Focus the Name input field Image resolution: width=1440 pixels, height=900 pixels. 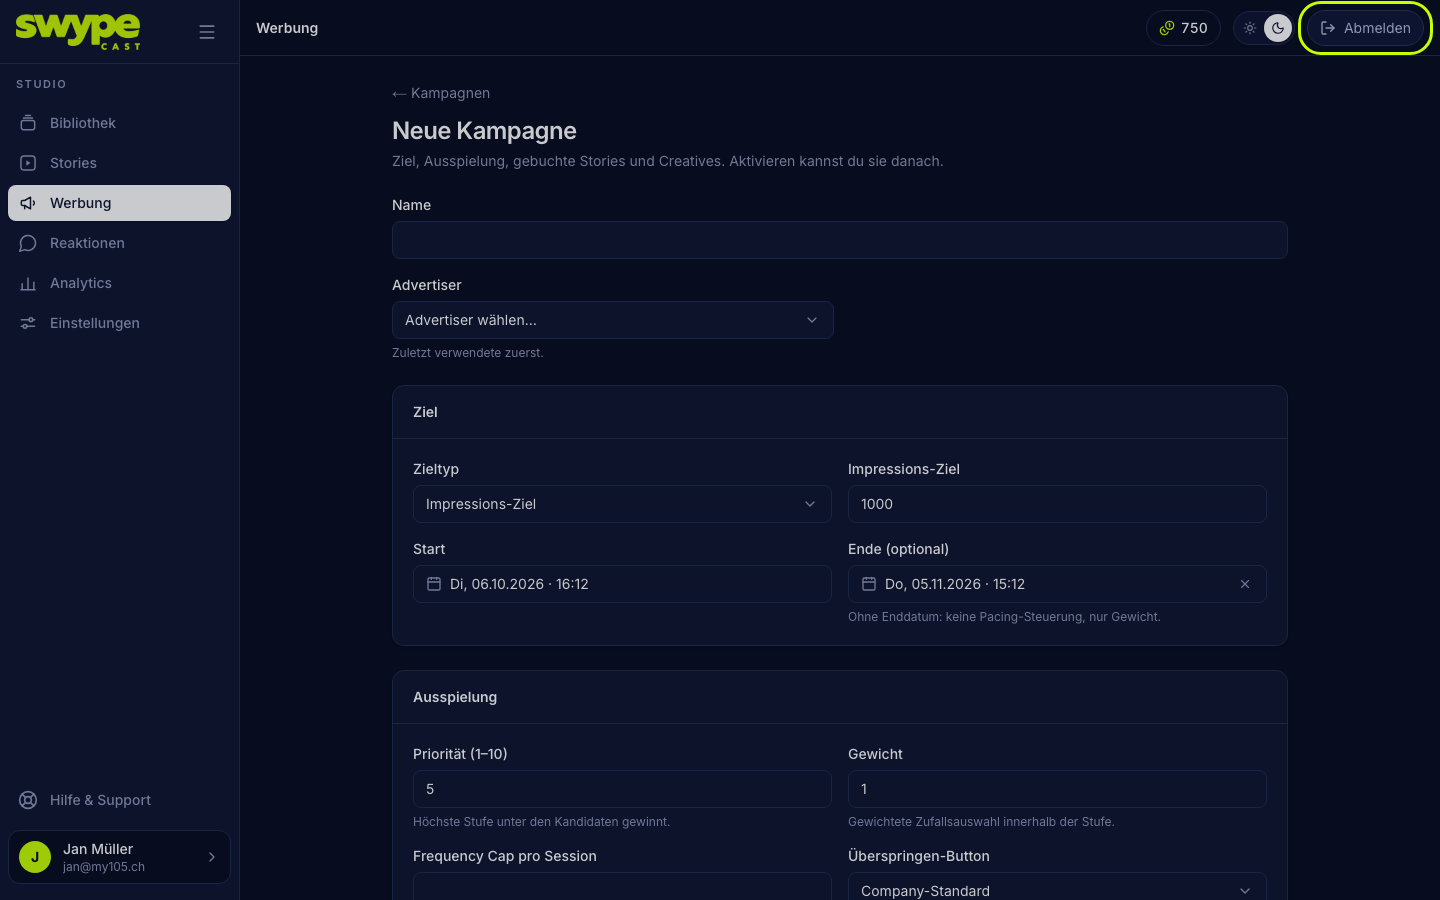point(839,240)
